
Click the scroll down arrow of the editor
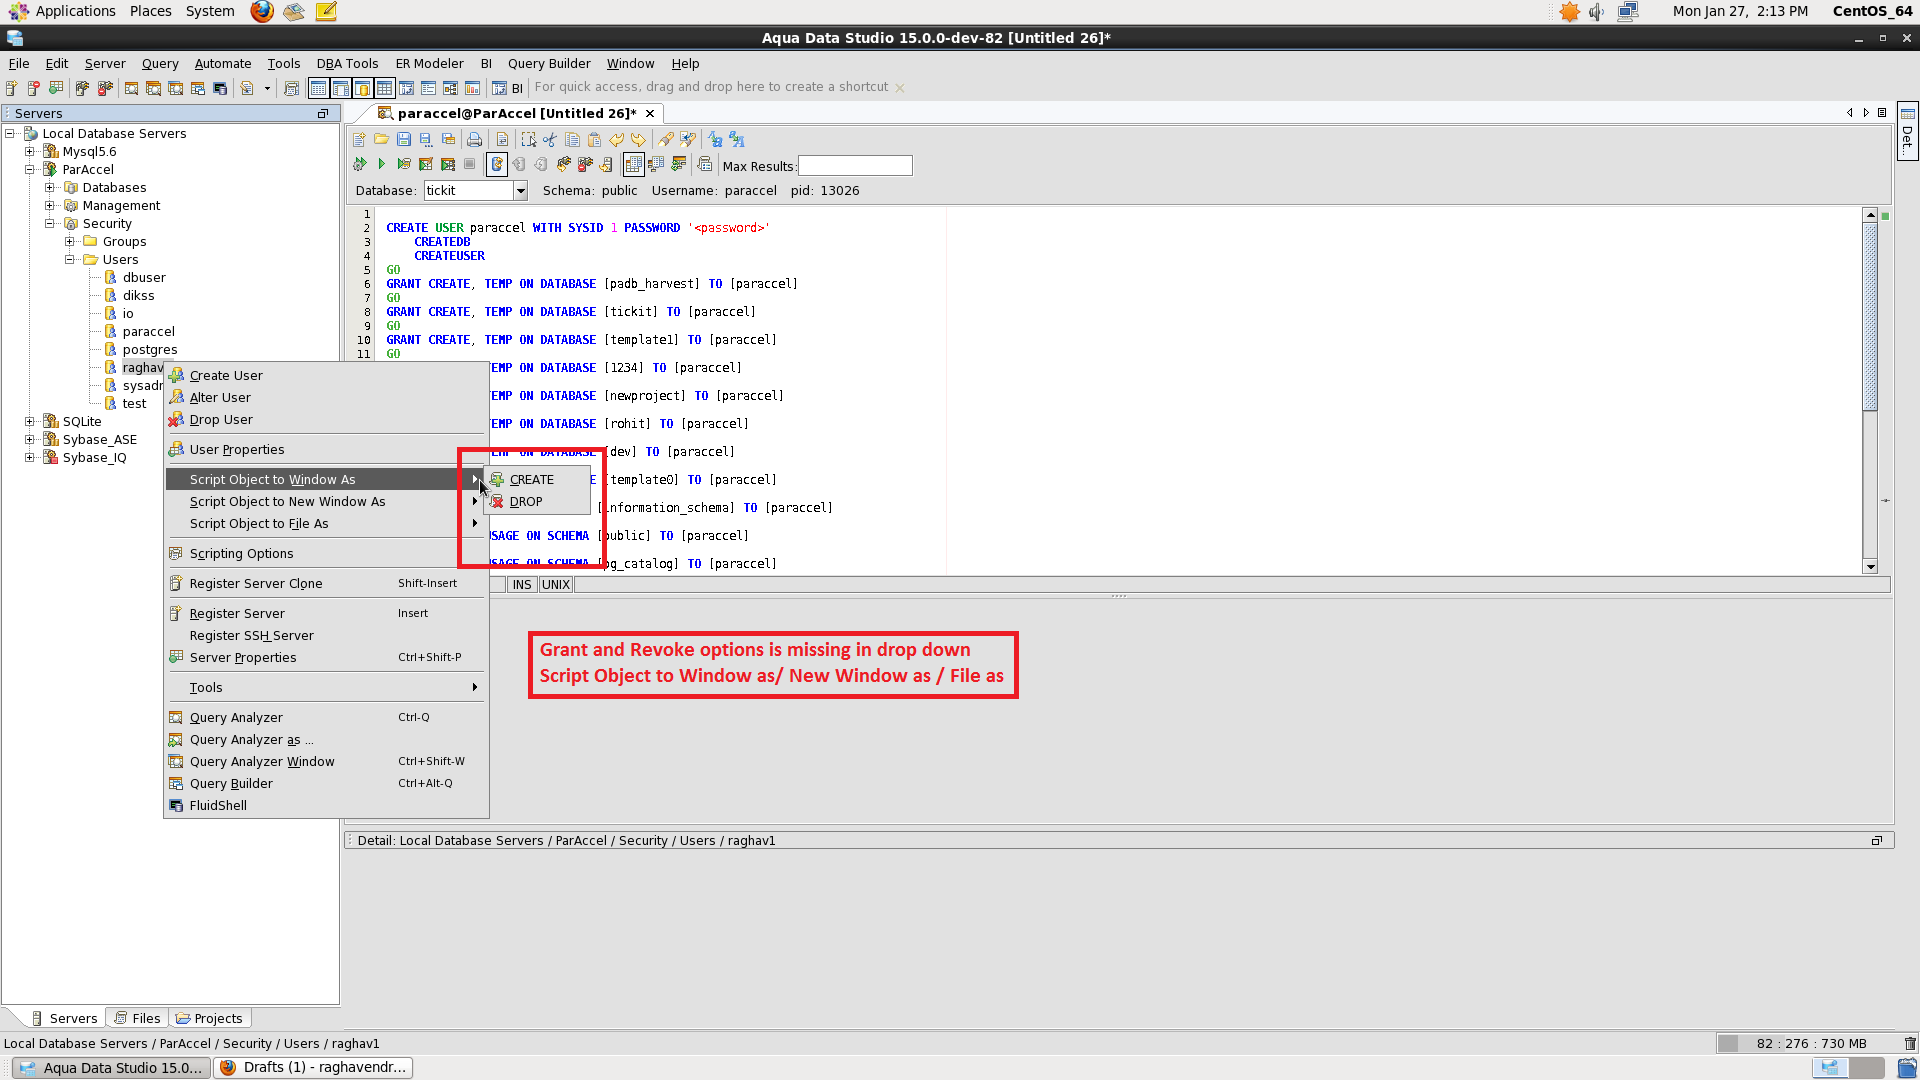1870,567
